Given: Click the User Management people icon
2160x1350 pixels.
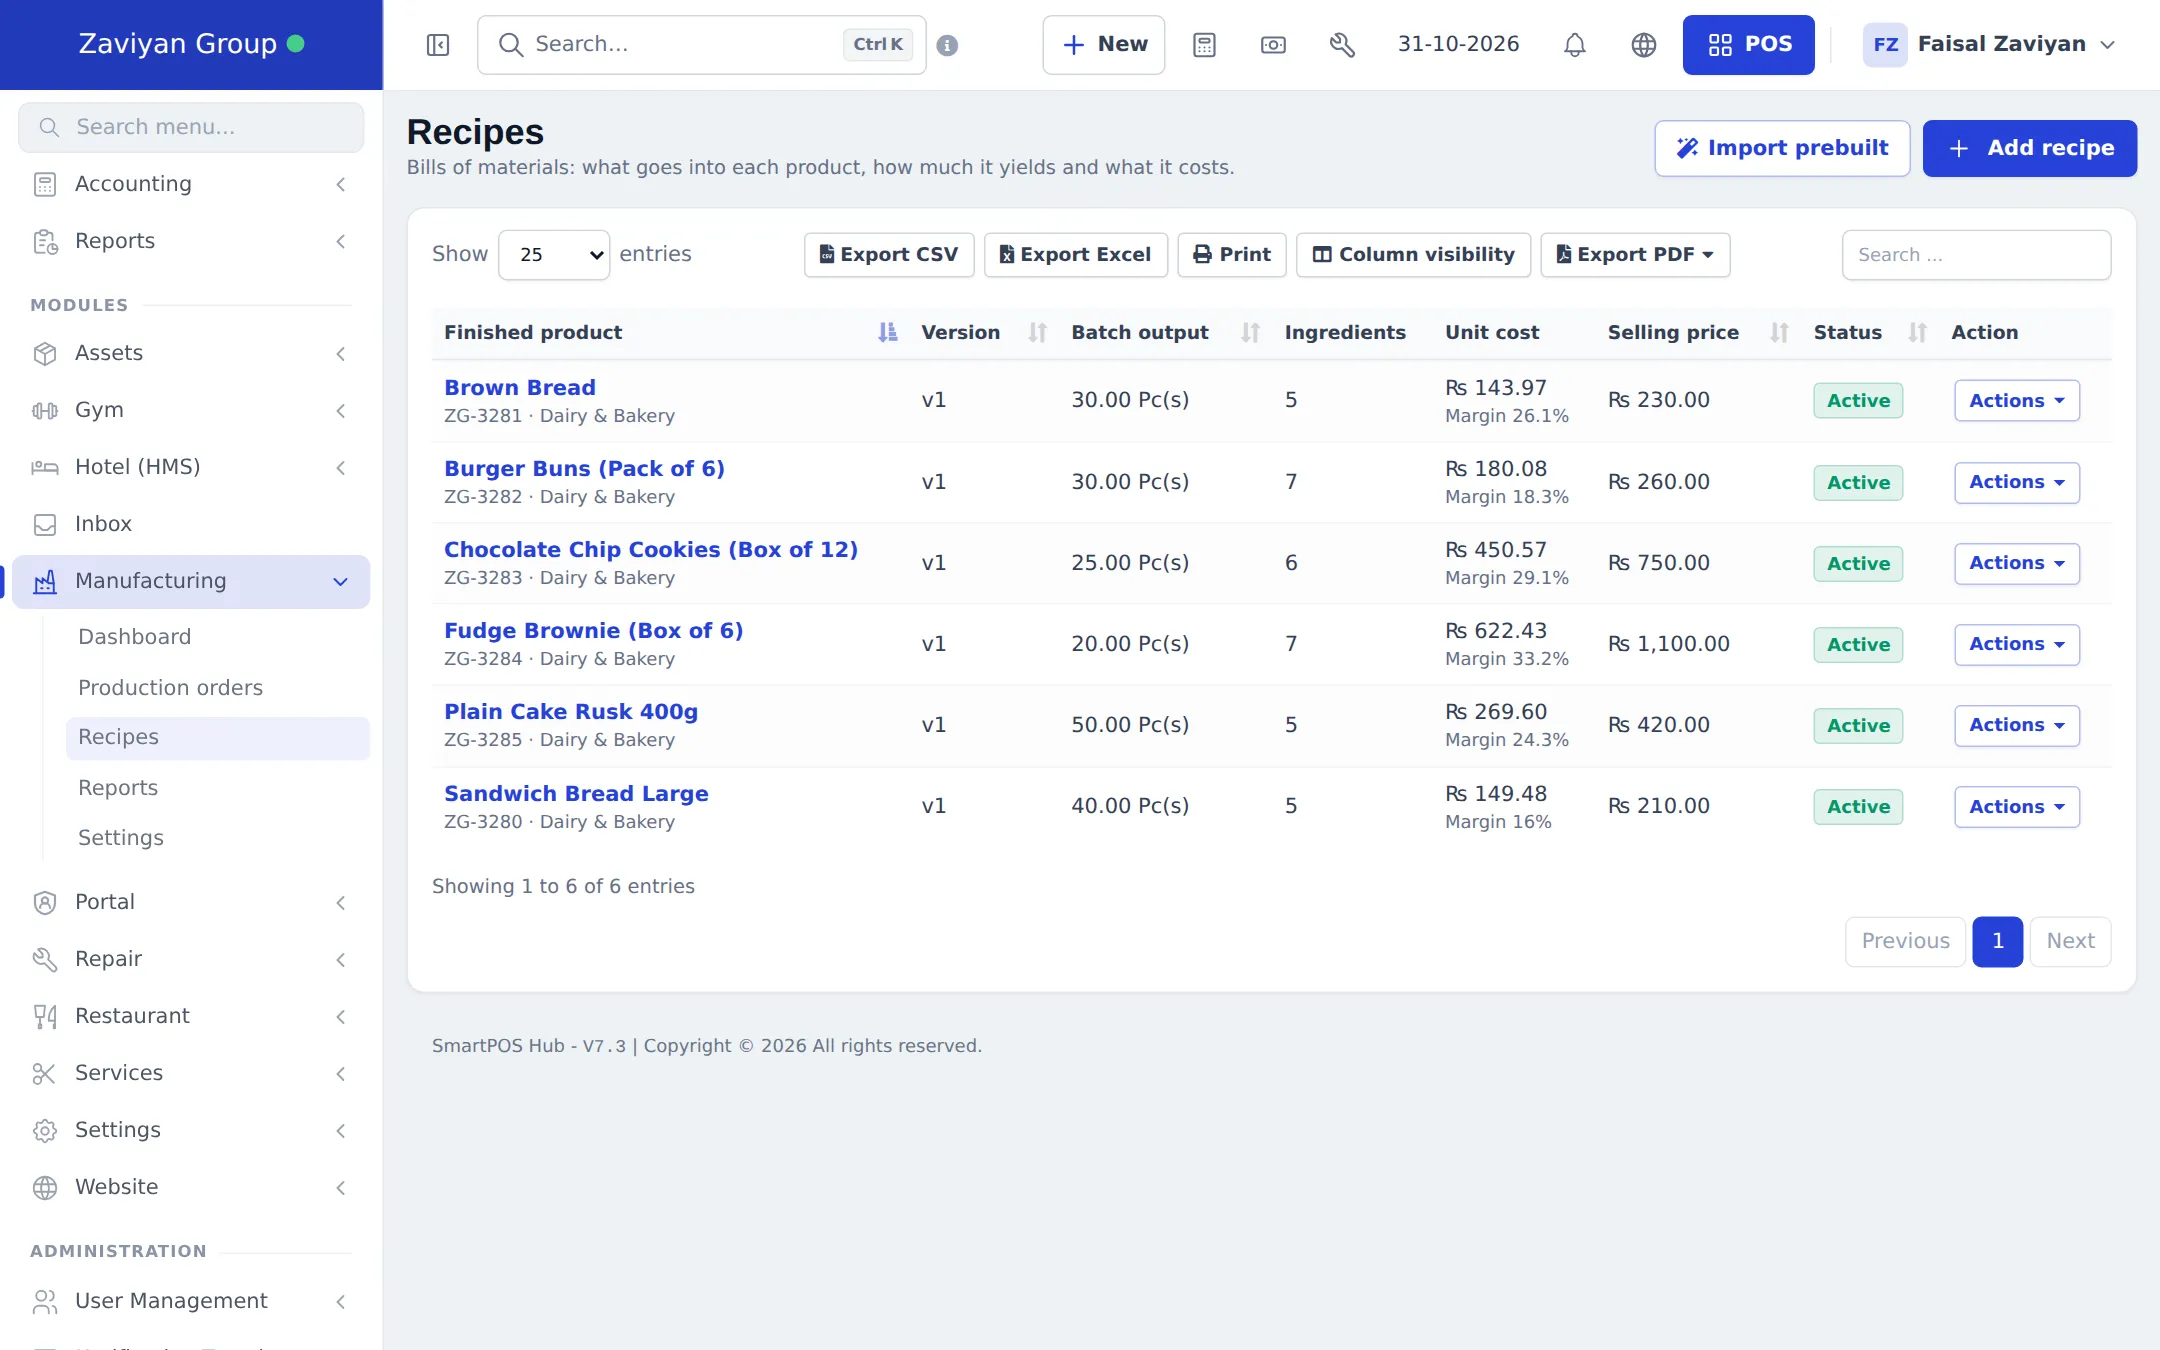Looking at the screenshot, I should pyautogui.click(x=45, y=1301).
